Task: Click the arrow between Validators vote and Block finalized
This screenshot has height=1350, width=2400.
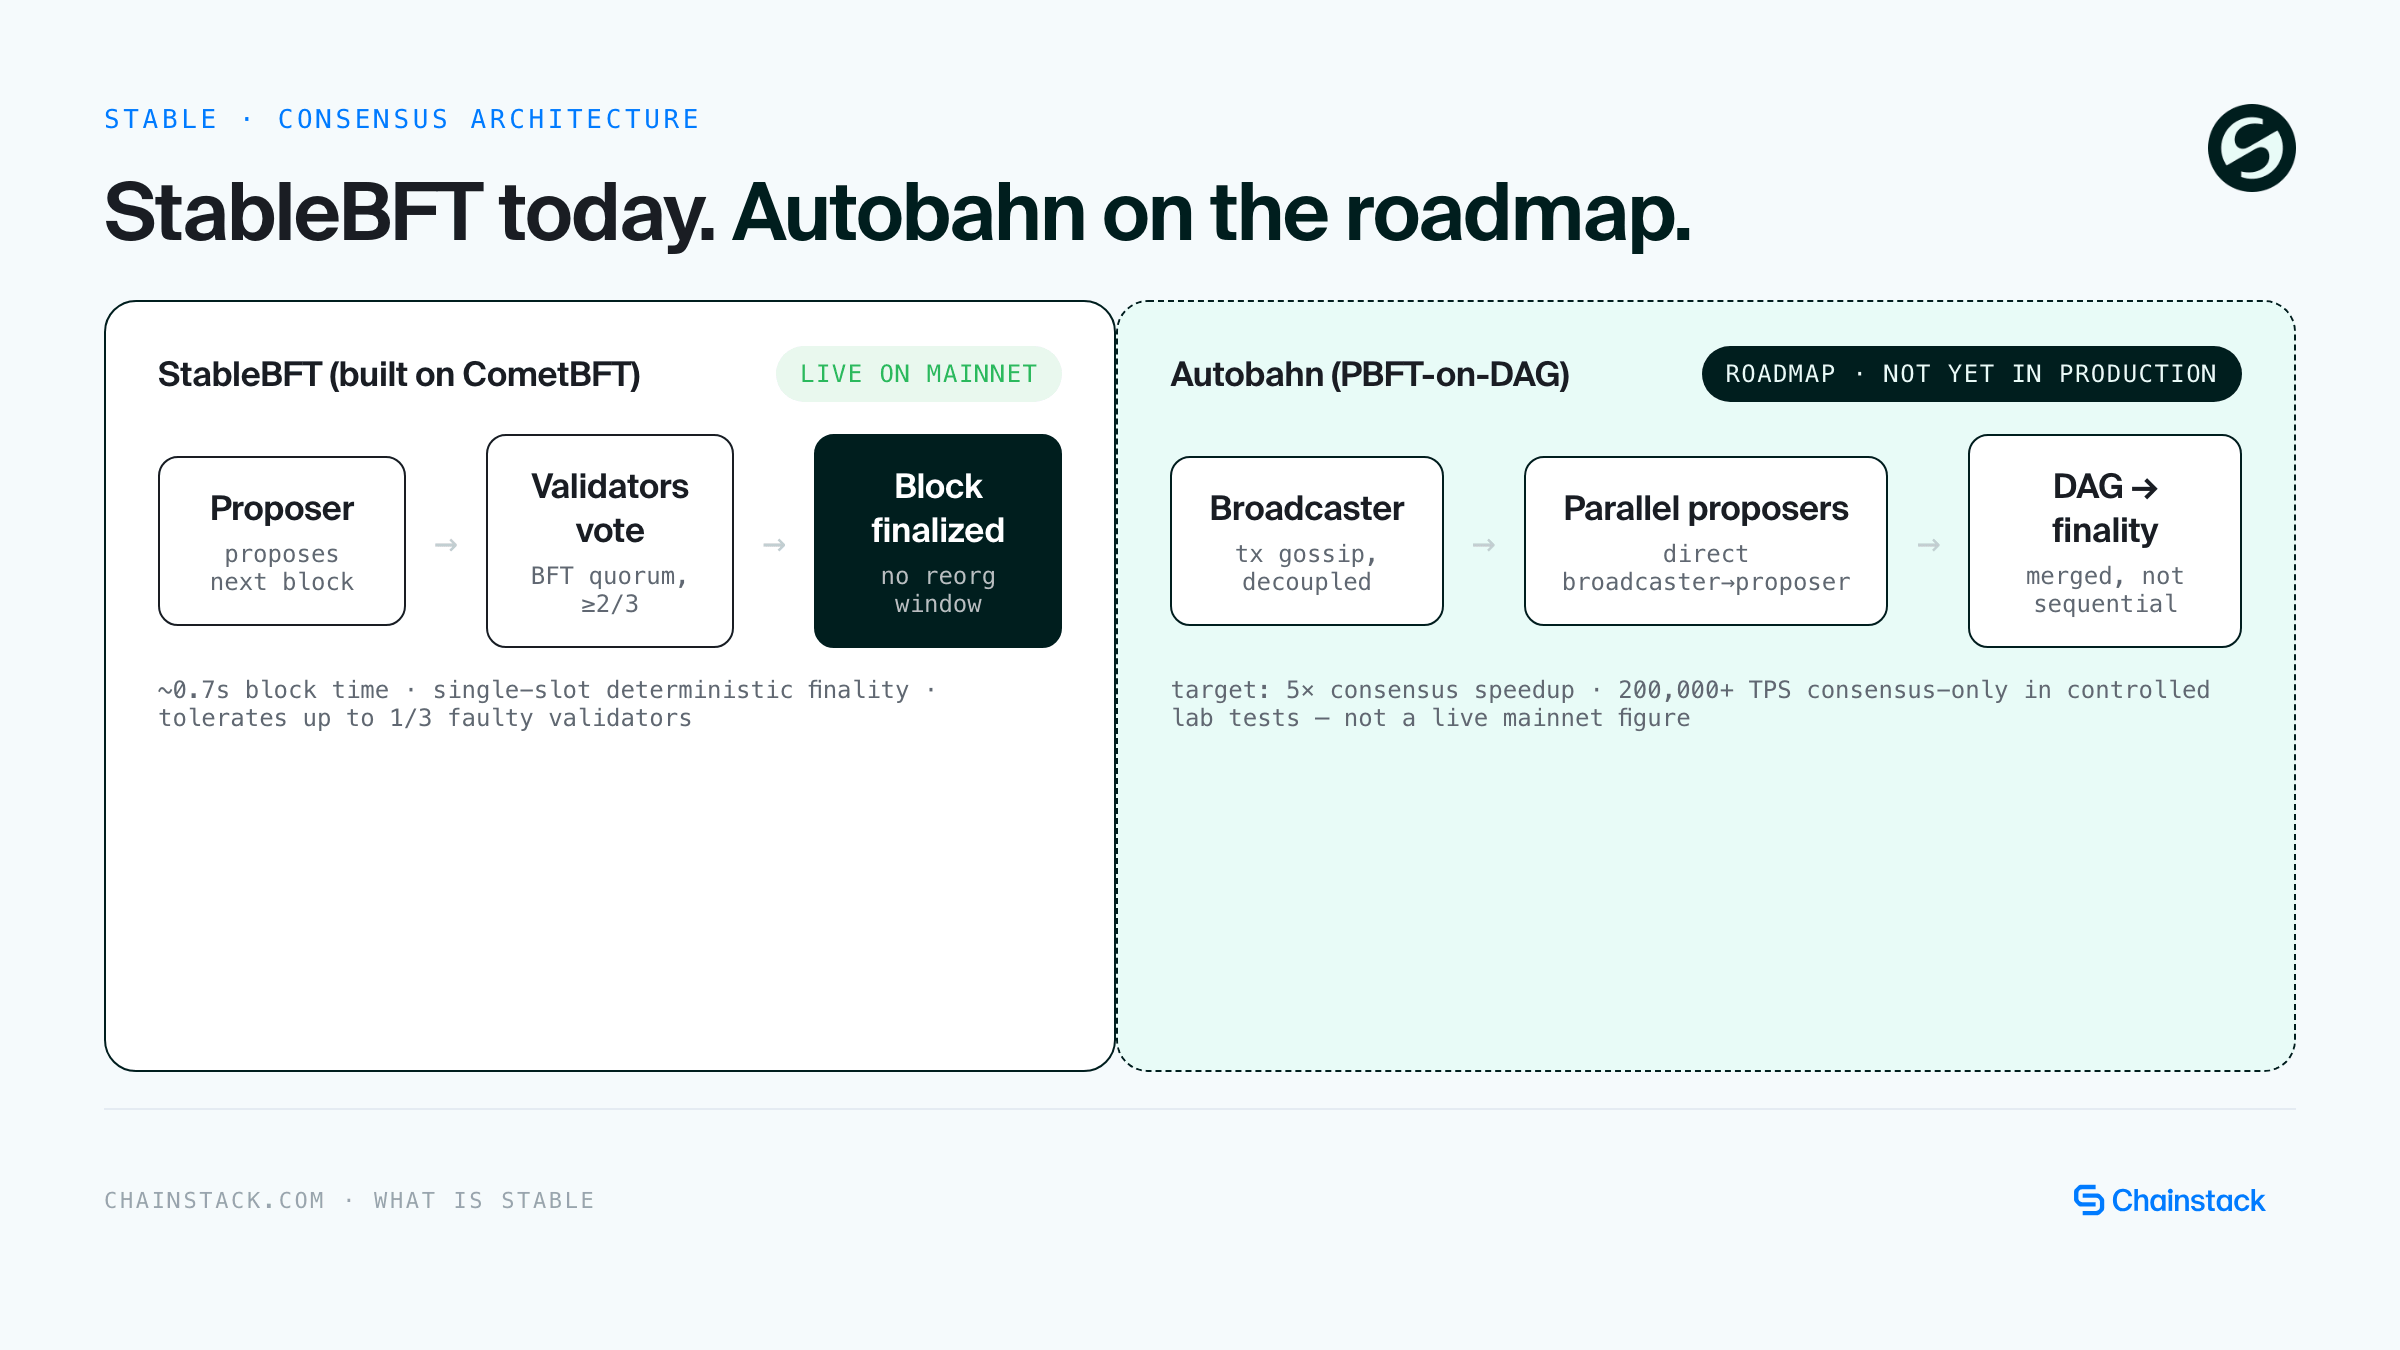Action: [x=774, y=545]
